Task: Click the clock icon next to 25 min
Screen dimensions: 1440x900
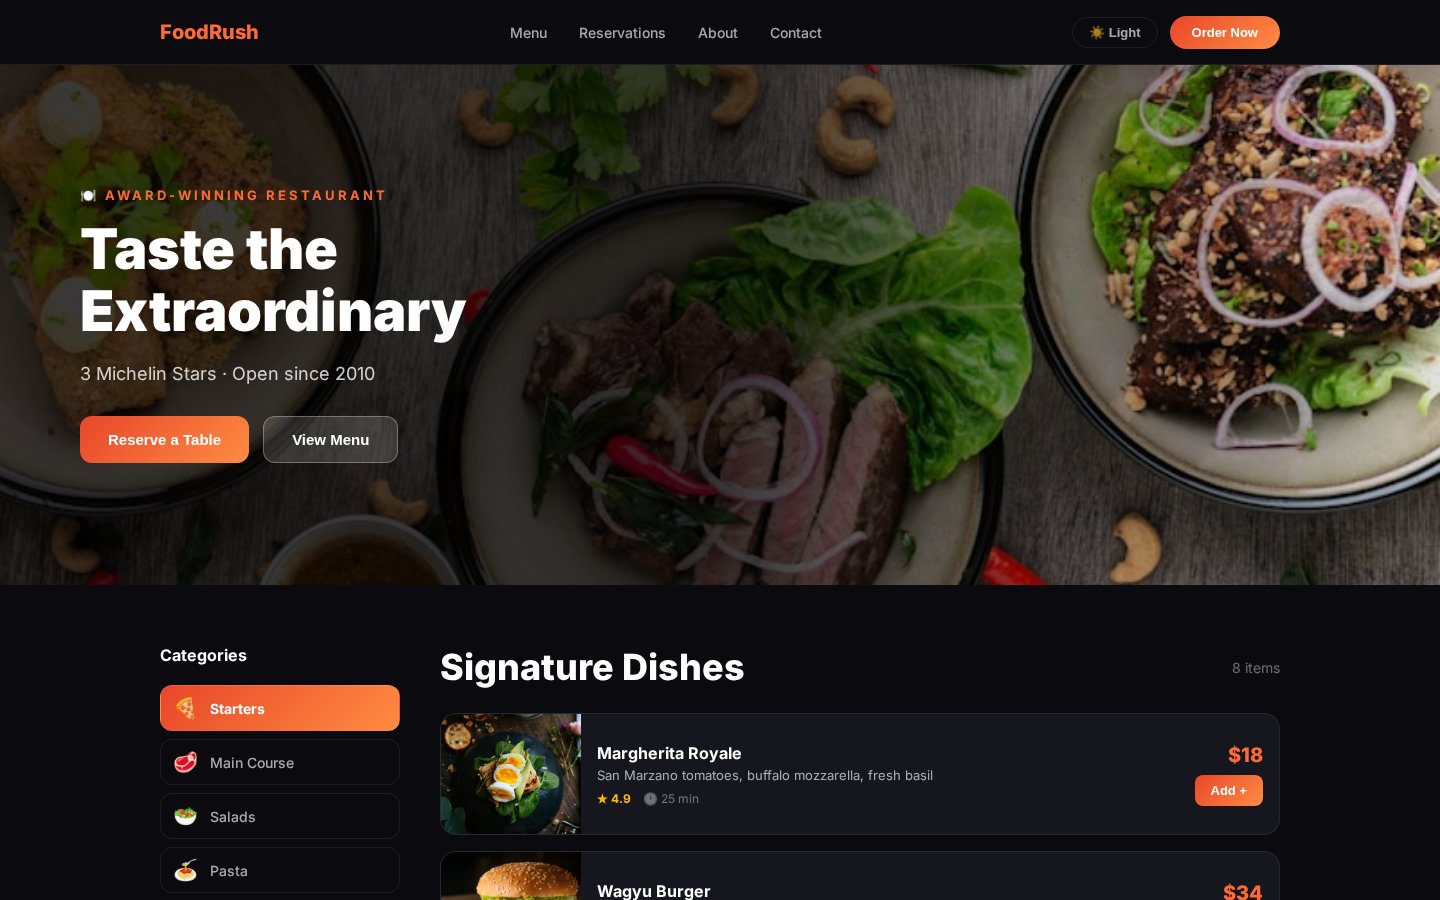Action: click(650, 799)
